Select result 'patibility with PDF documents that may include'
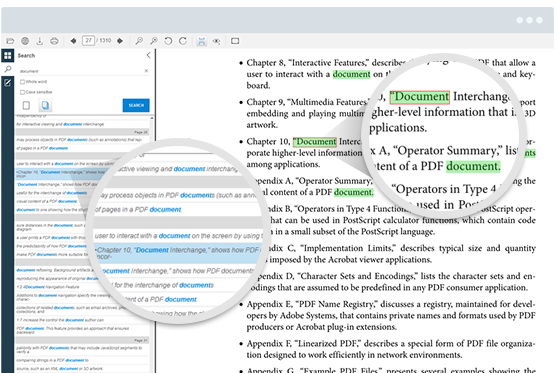This screenshot has width=555, height=373. (x=82, y=350)
